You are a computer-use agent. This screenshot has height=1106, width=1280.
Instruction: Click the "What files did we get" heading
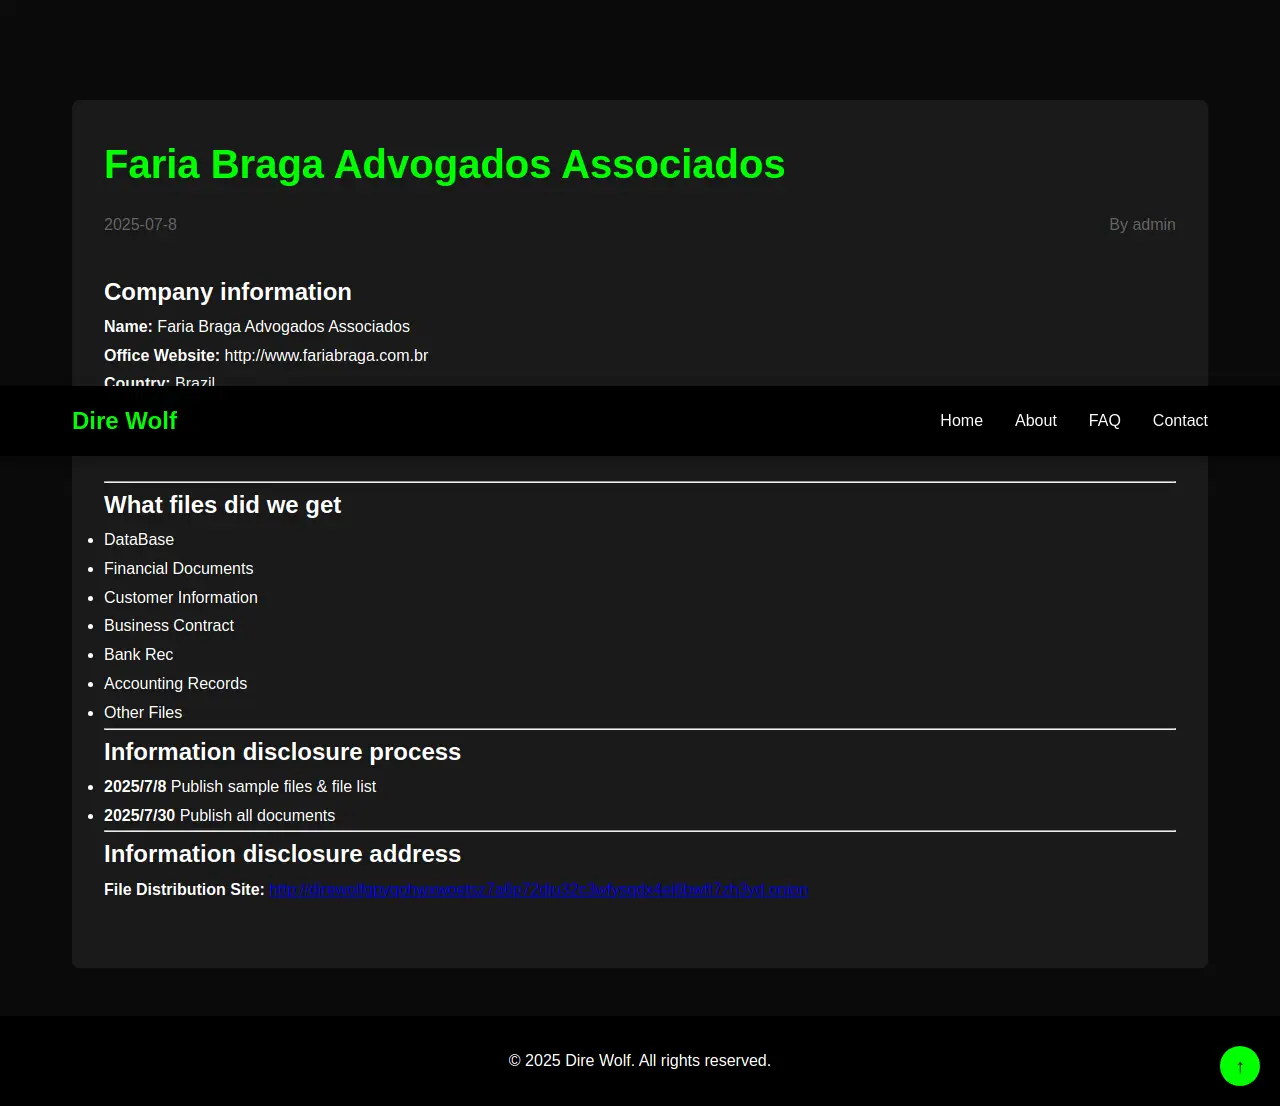point(222,505)
